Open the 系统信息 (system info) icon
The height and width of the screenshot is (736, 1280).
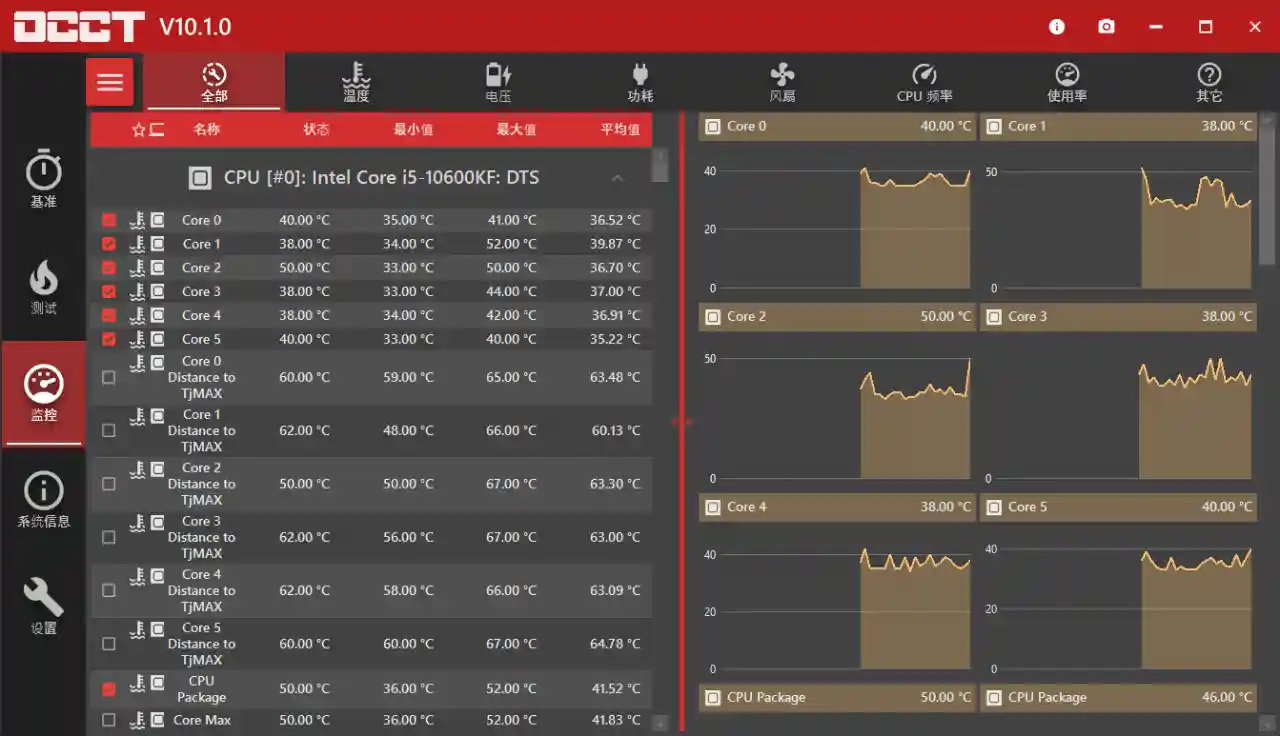tap(43, 497)
